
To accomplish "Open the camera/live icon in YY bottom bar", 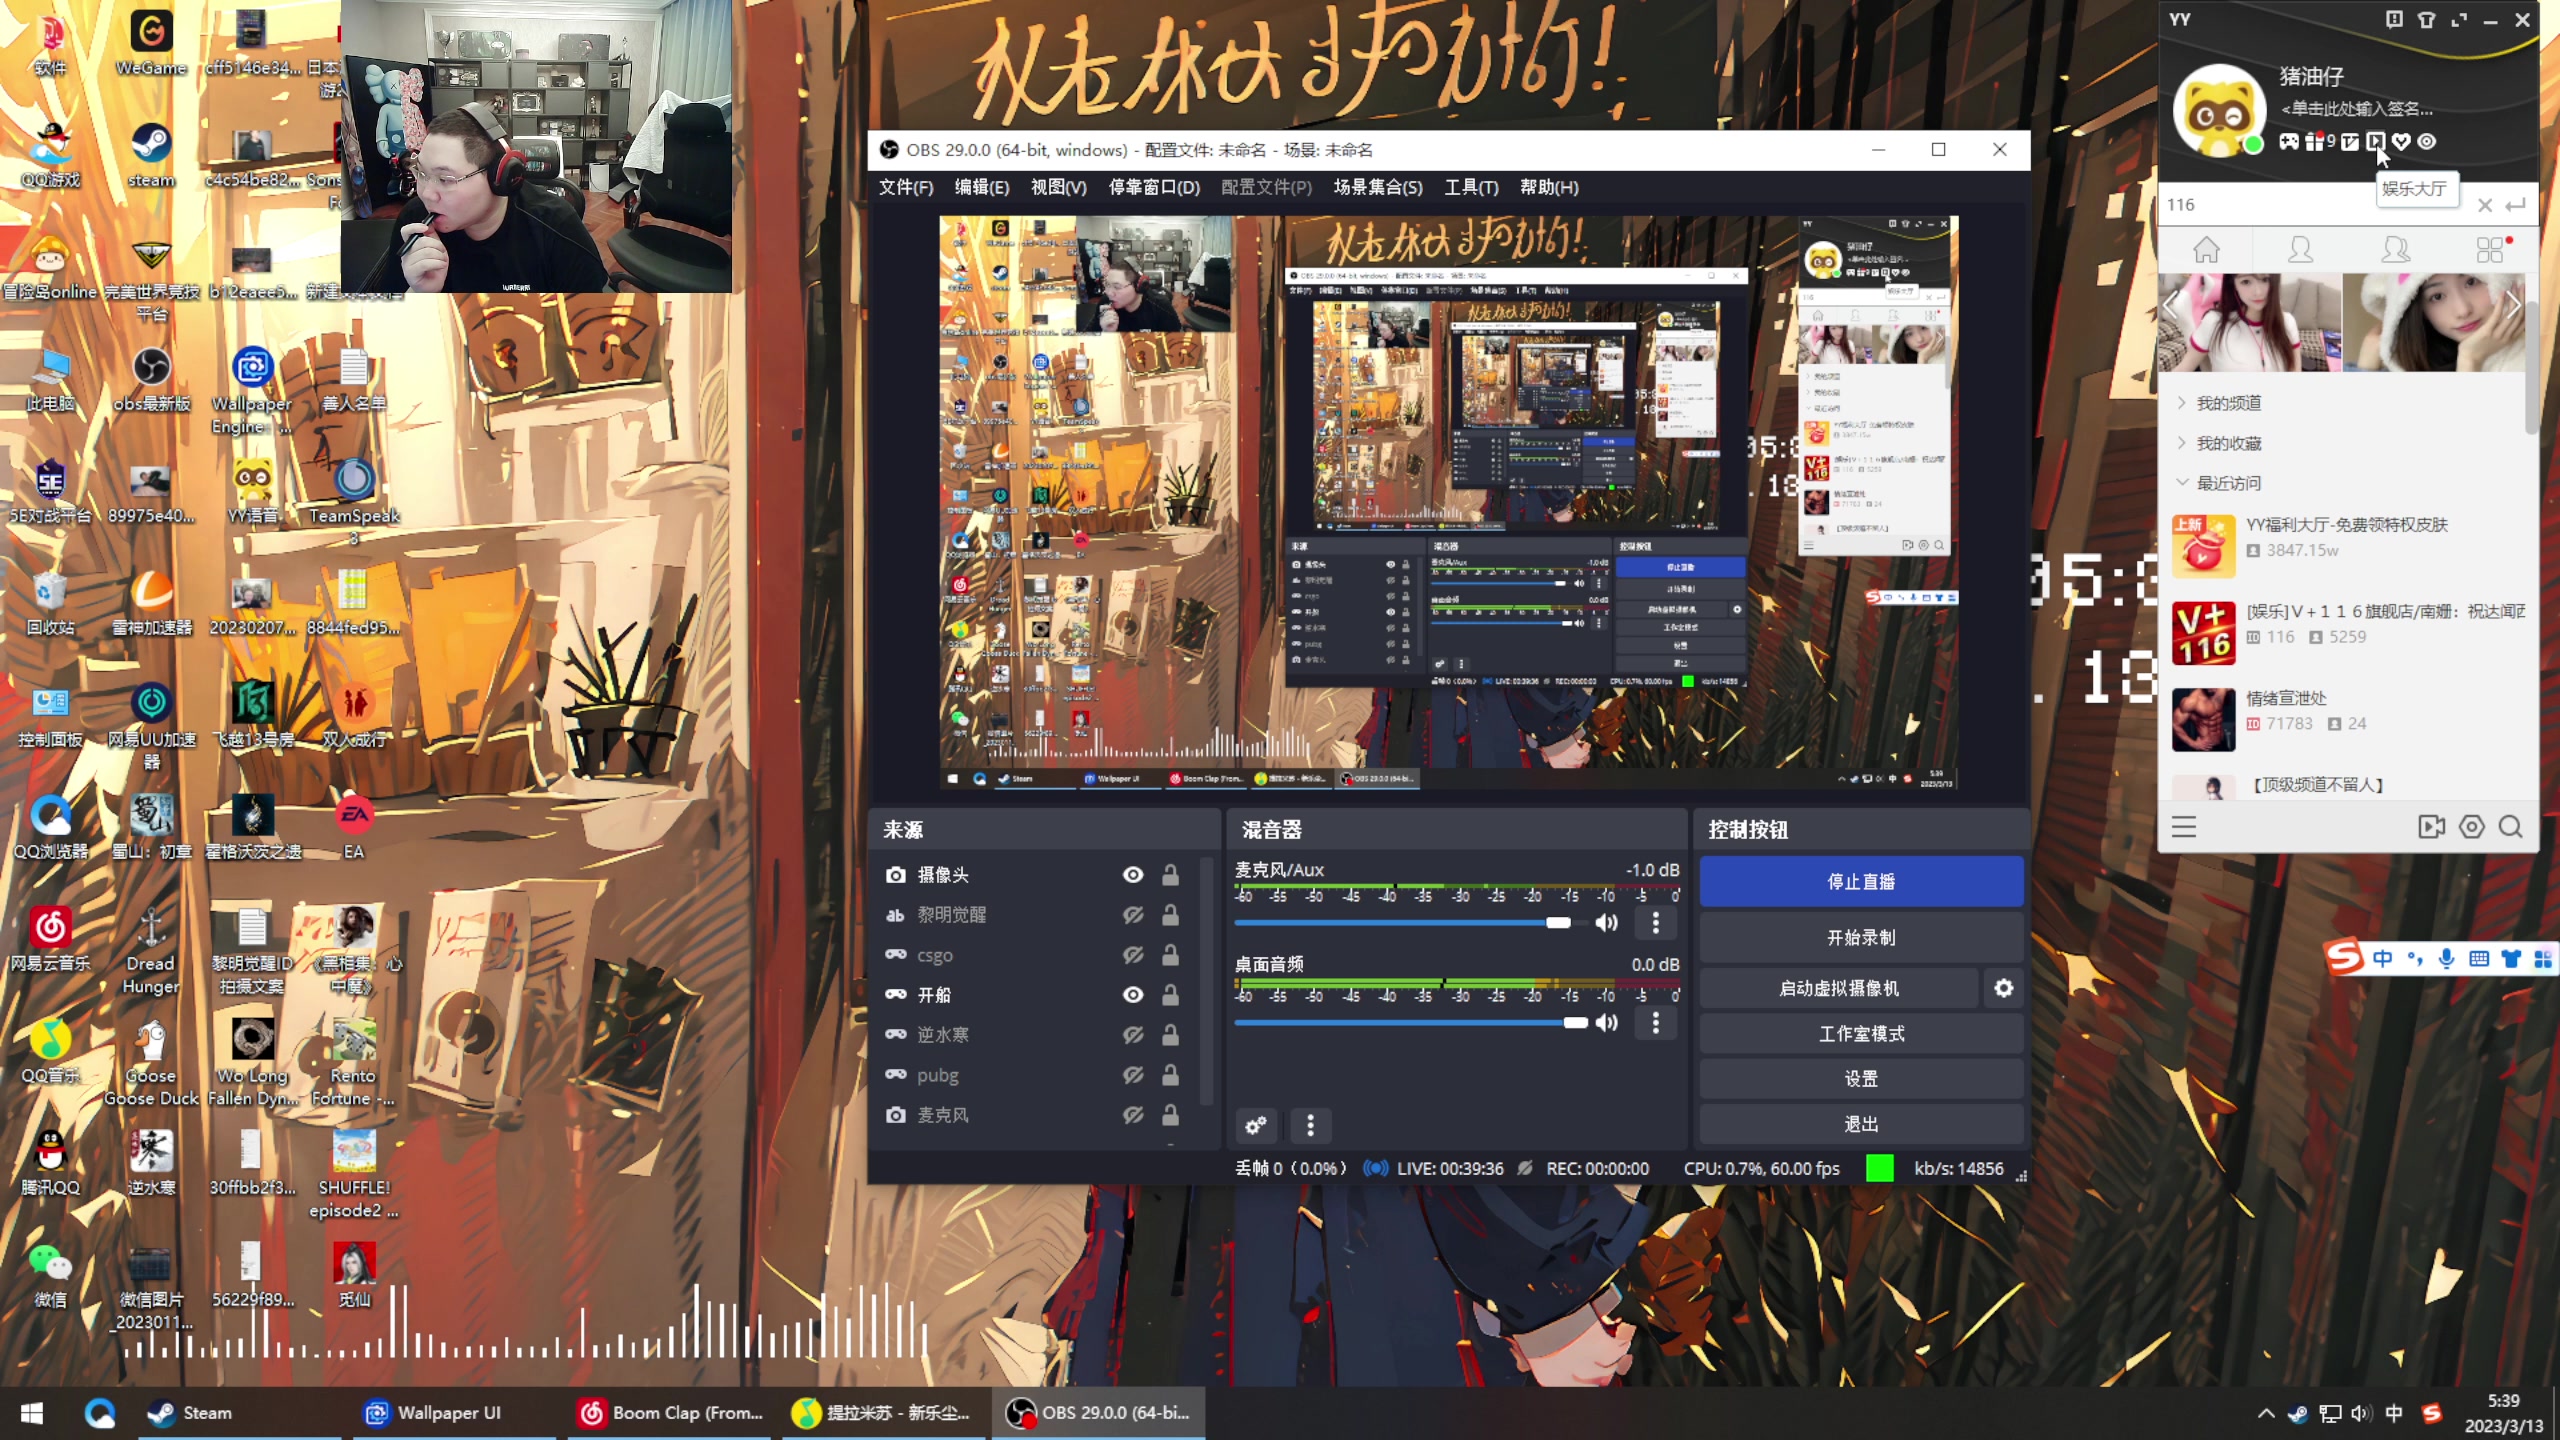I will pos(2432,827).
